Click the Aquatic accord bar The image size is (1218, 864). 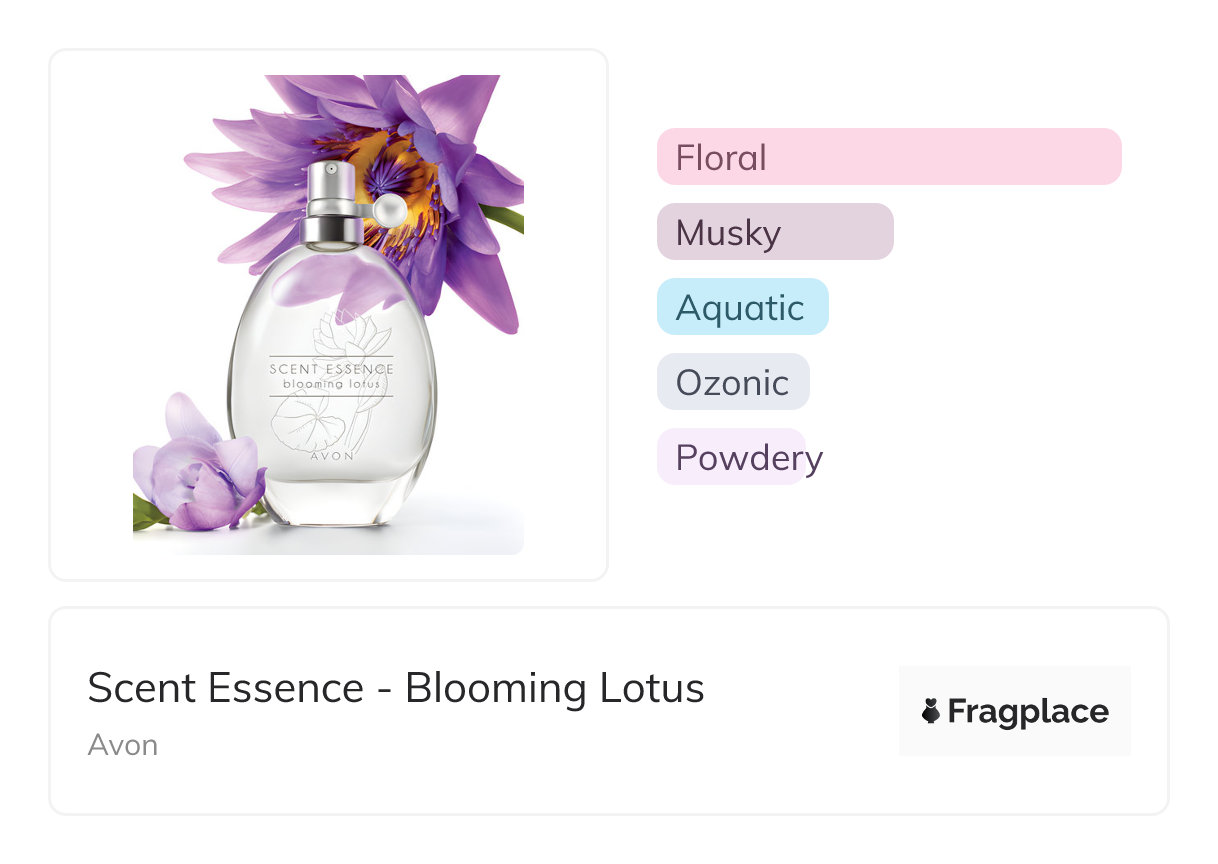[x=742, y=307]
